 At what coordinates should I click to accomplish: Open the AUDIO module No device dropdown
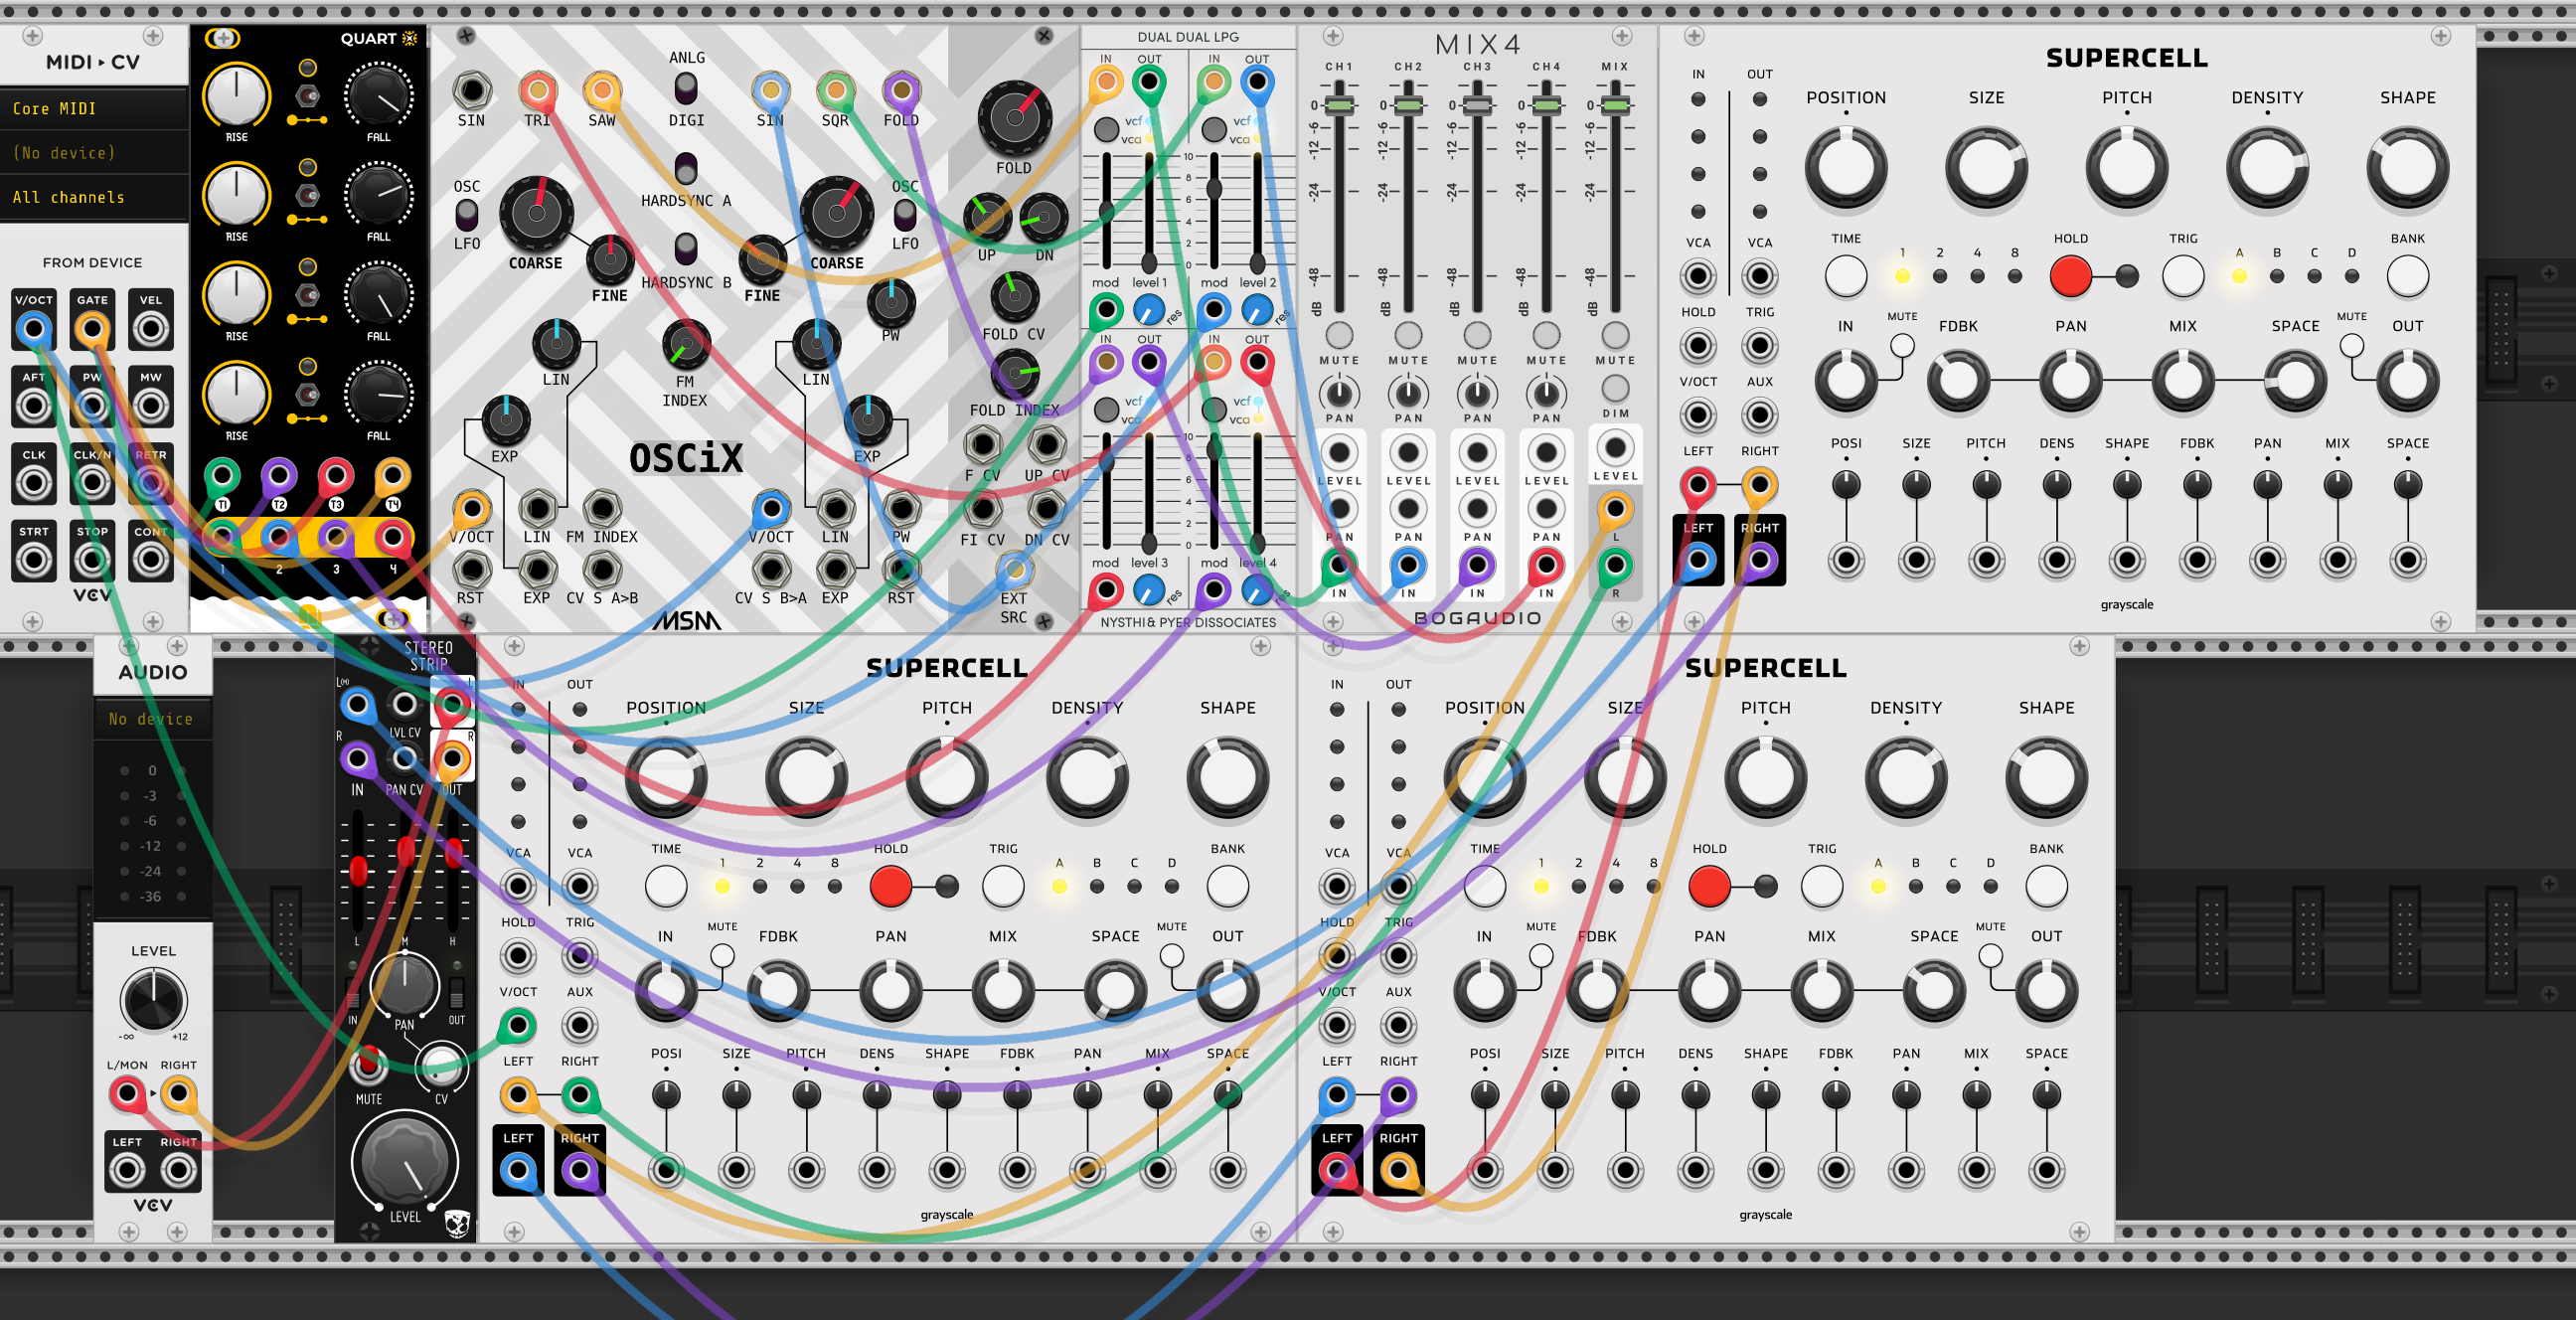click(x=153, y=719)
